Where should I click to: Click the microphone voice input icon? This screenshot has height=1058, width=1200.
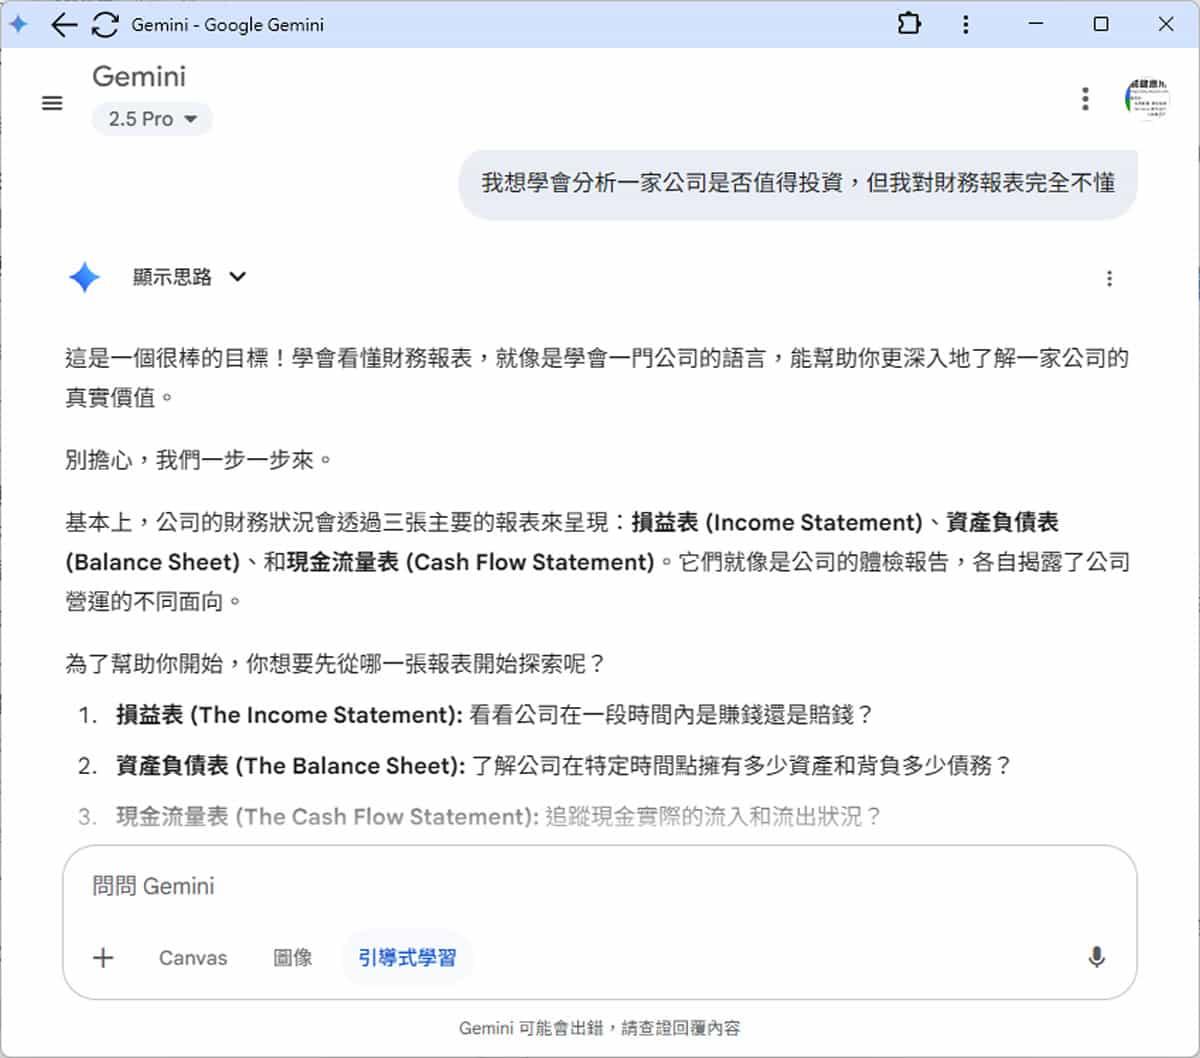pos(1096,957)
